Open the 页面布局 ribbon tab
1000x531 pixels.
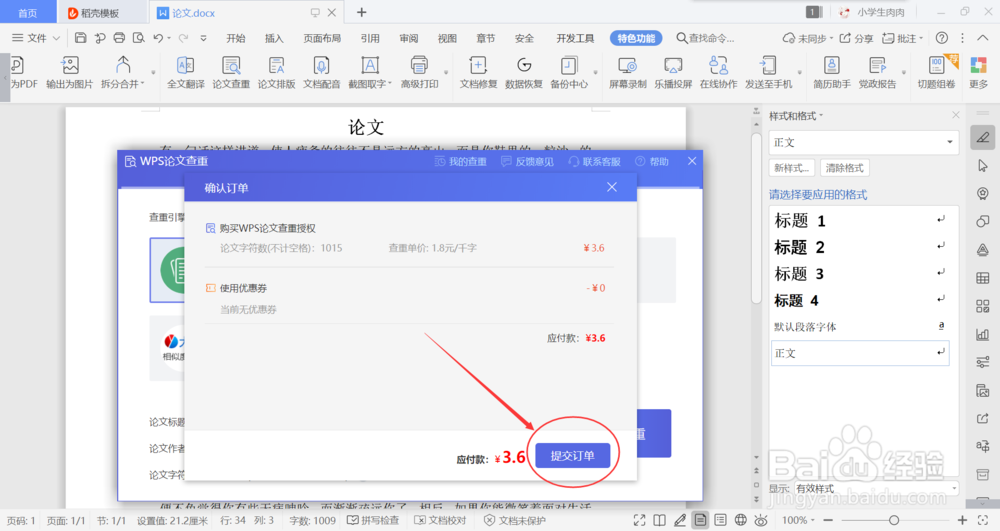pyautogui.click(x=322, y=38)
